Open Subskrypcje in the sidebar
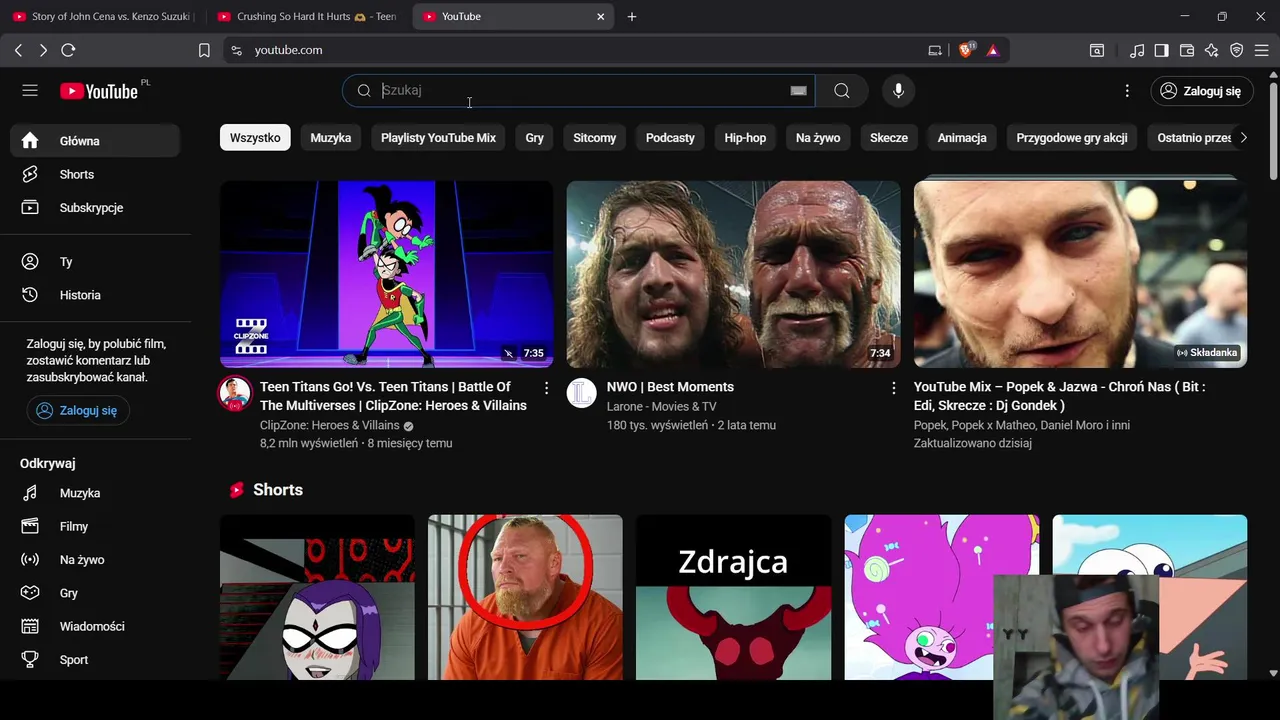This screenshot has height=720, width=1280. point(95,208)
